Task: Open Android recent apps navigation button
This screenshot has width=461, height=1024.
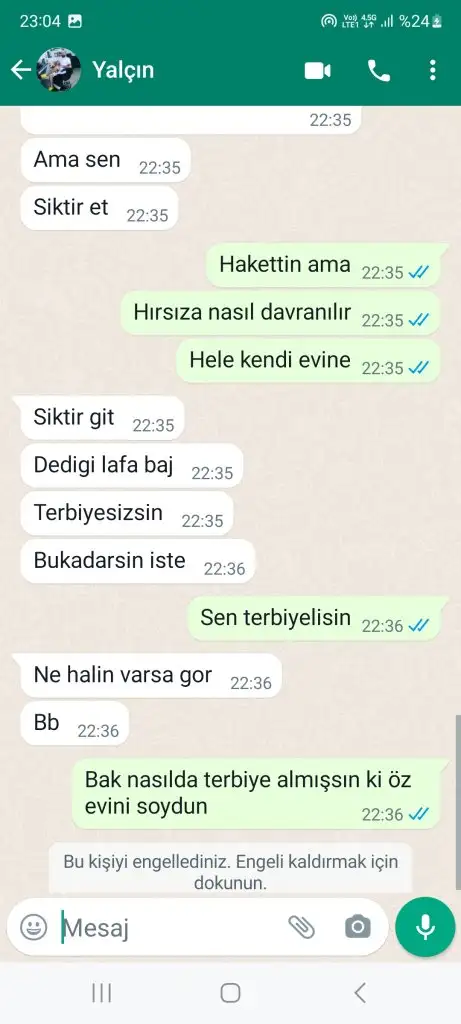Action: (x=101, y=993)
